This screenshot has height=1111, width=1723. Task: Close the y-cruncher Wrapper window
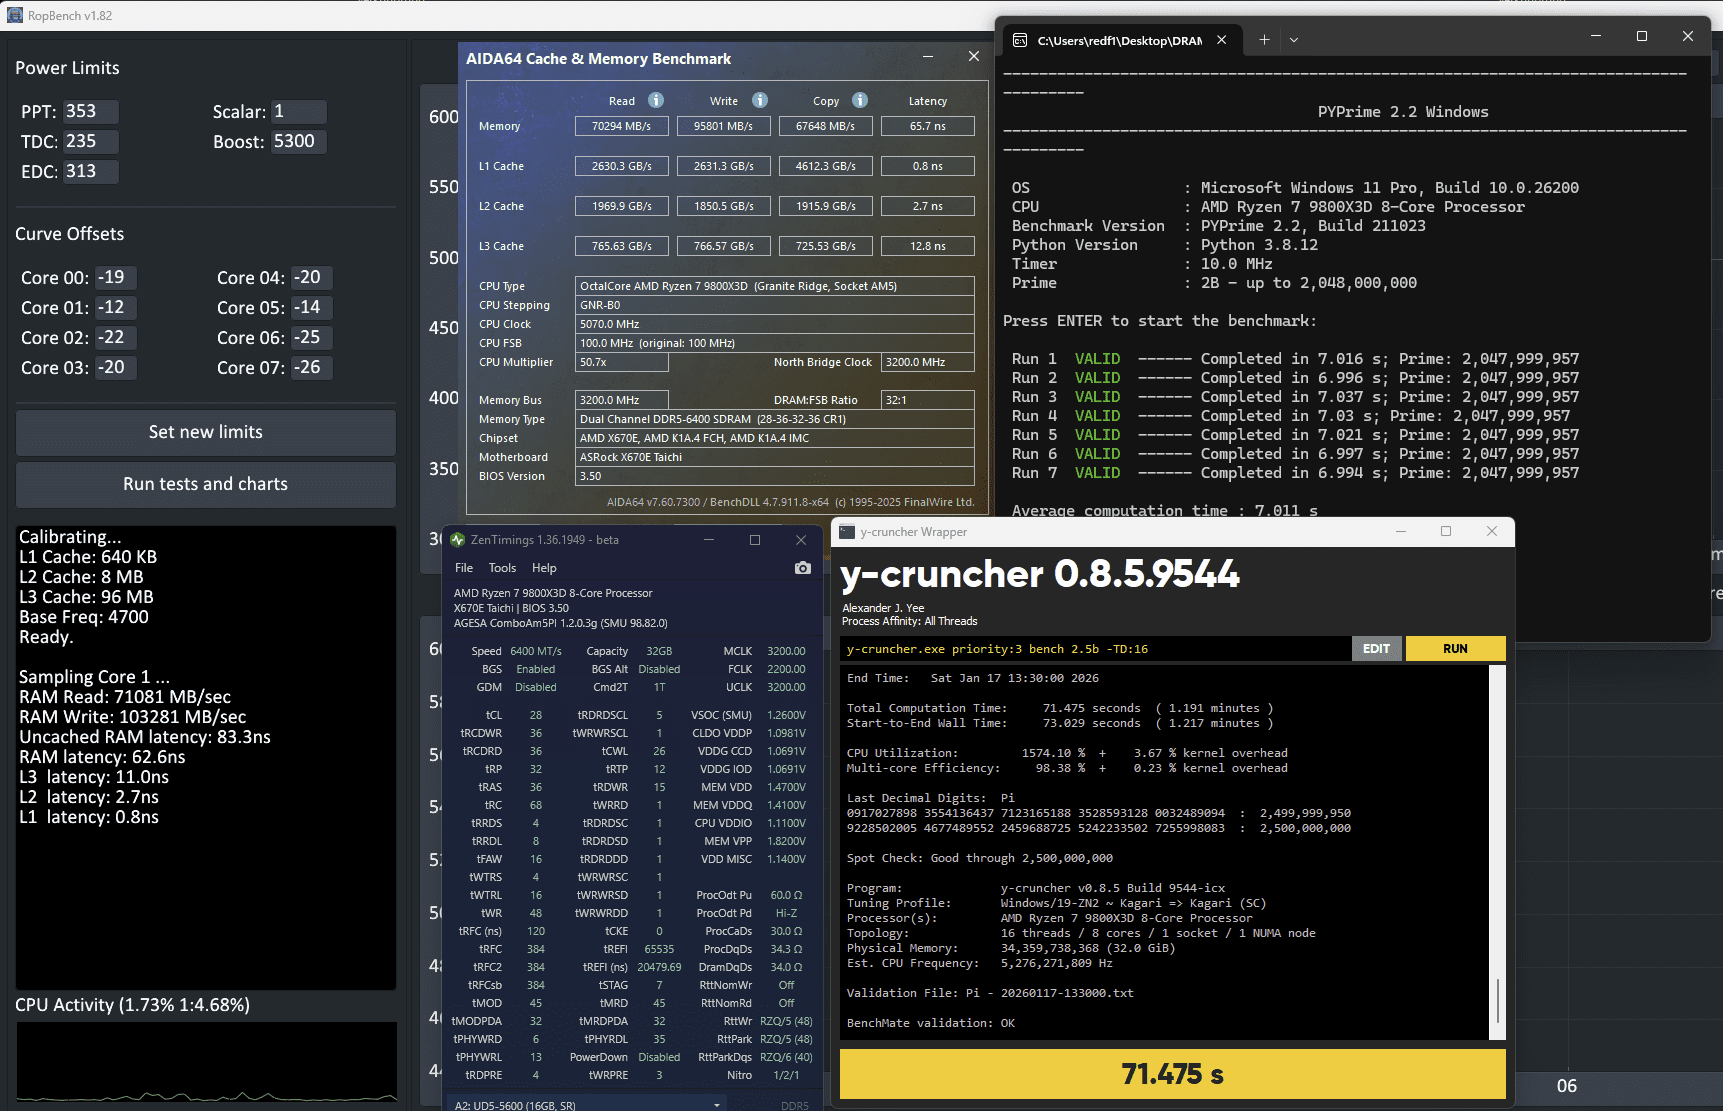tap(1492, 531)
